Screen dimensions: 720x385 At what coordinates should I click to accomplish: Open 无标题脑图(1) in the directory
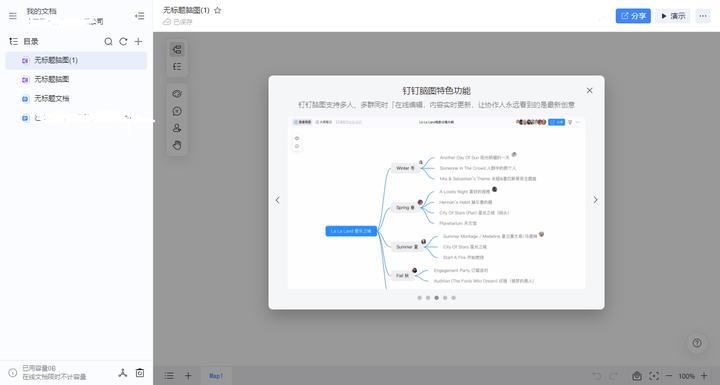pyautogui.click(x=76, y=60)
